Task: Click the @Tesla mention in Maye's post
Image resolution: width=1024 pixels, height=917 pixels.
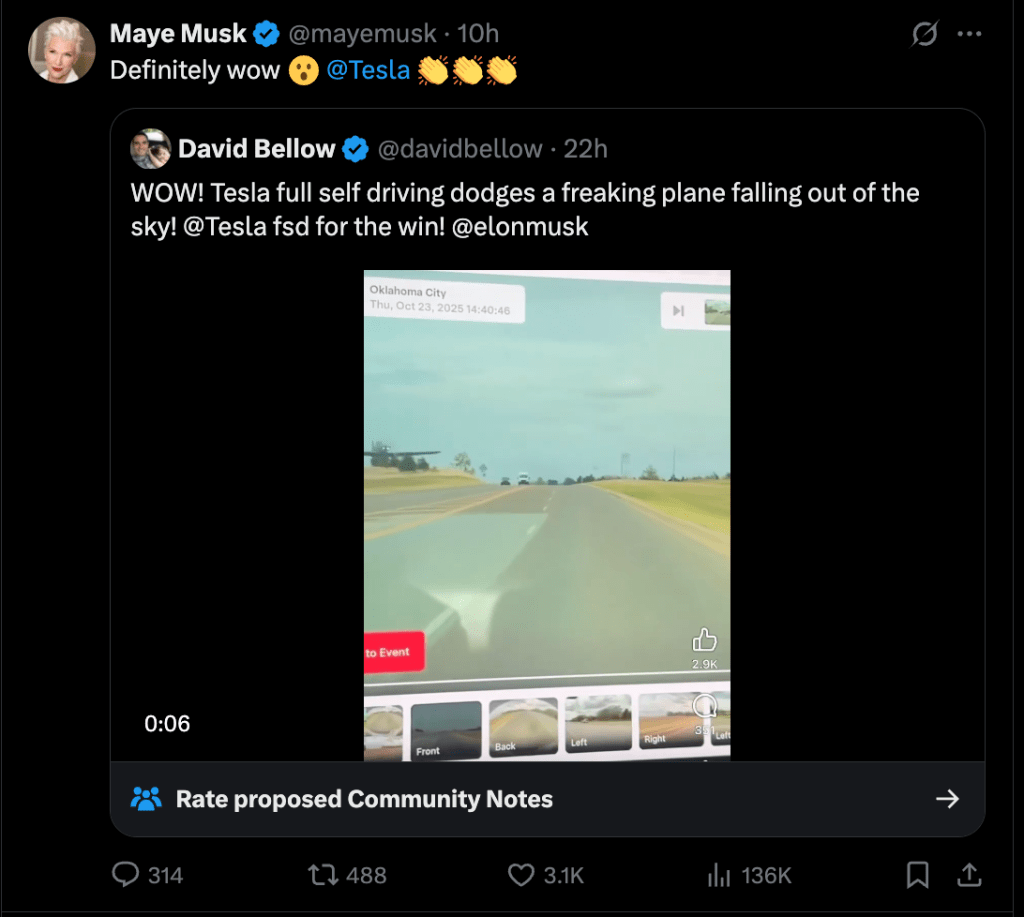Action: coord(368,70)
